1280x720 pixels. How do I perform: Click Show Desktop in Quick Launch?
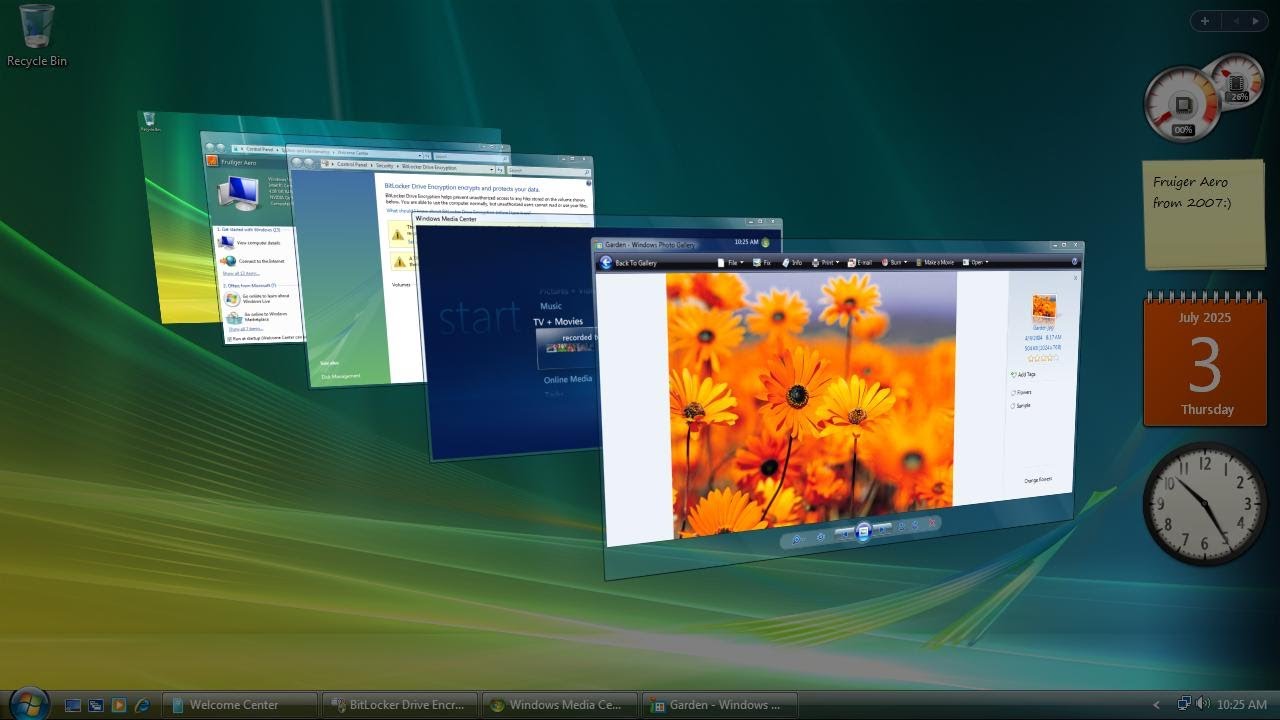[73, 705]
